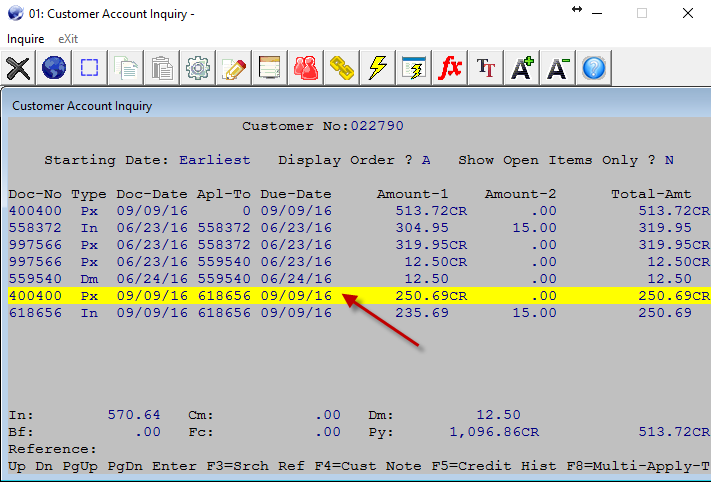Click customer number 022790

(x=377, y=126)
